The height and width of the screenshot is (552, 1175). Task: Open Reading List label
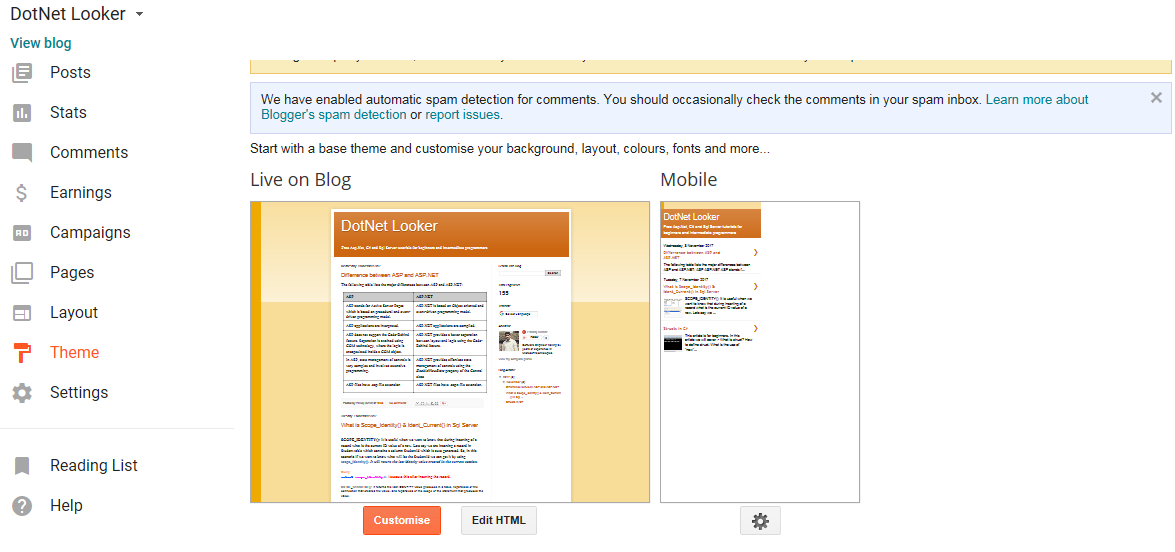coord(94,466)
